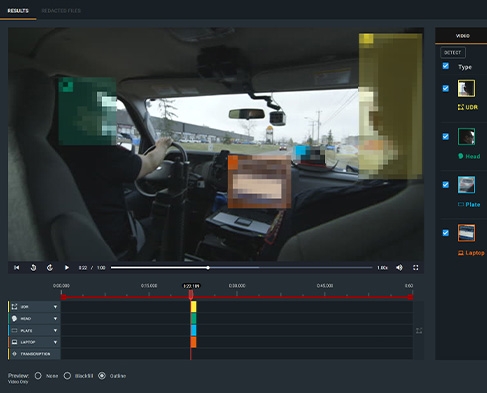Click the rewind icon
The width and height of the screenshot is (487, 393).
(33, 268)
